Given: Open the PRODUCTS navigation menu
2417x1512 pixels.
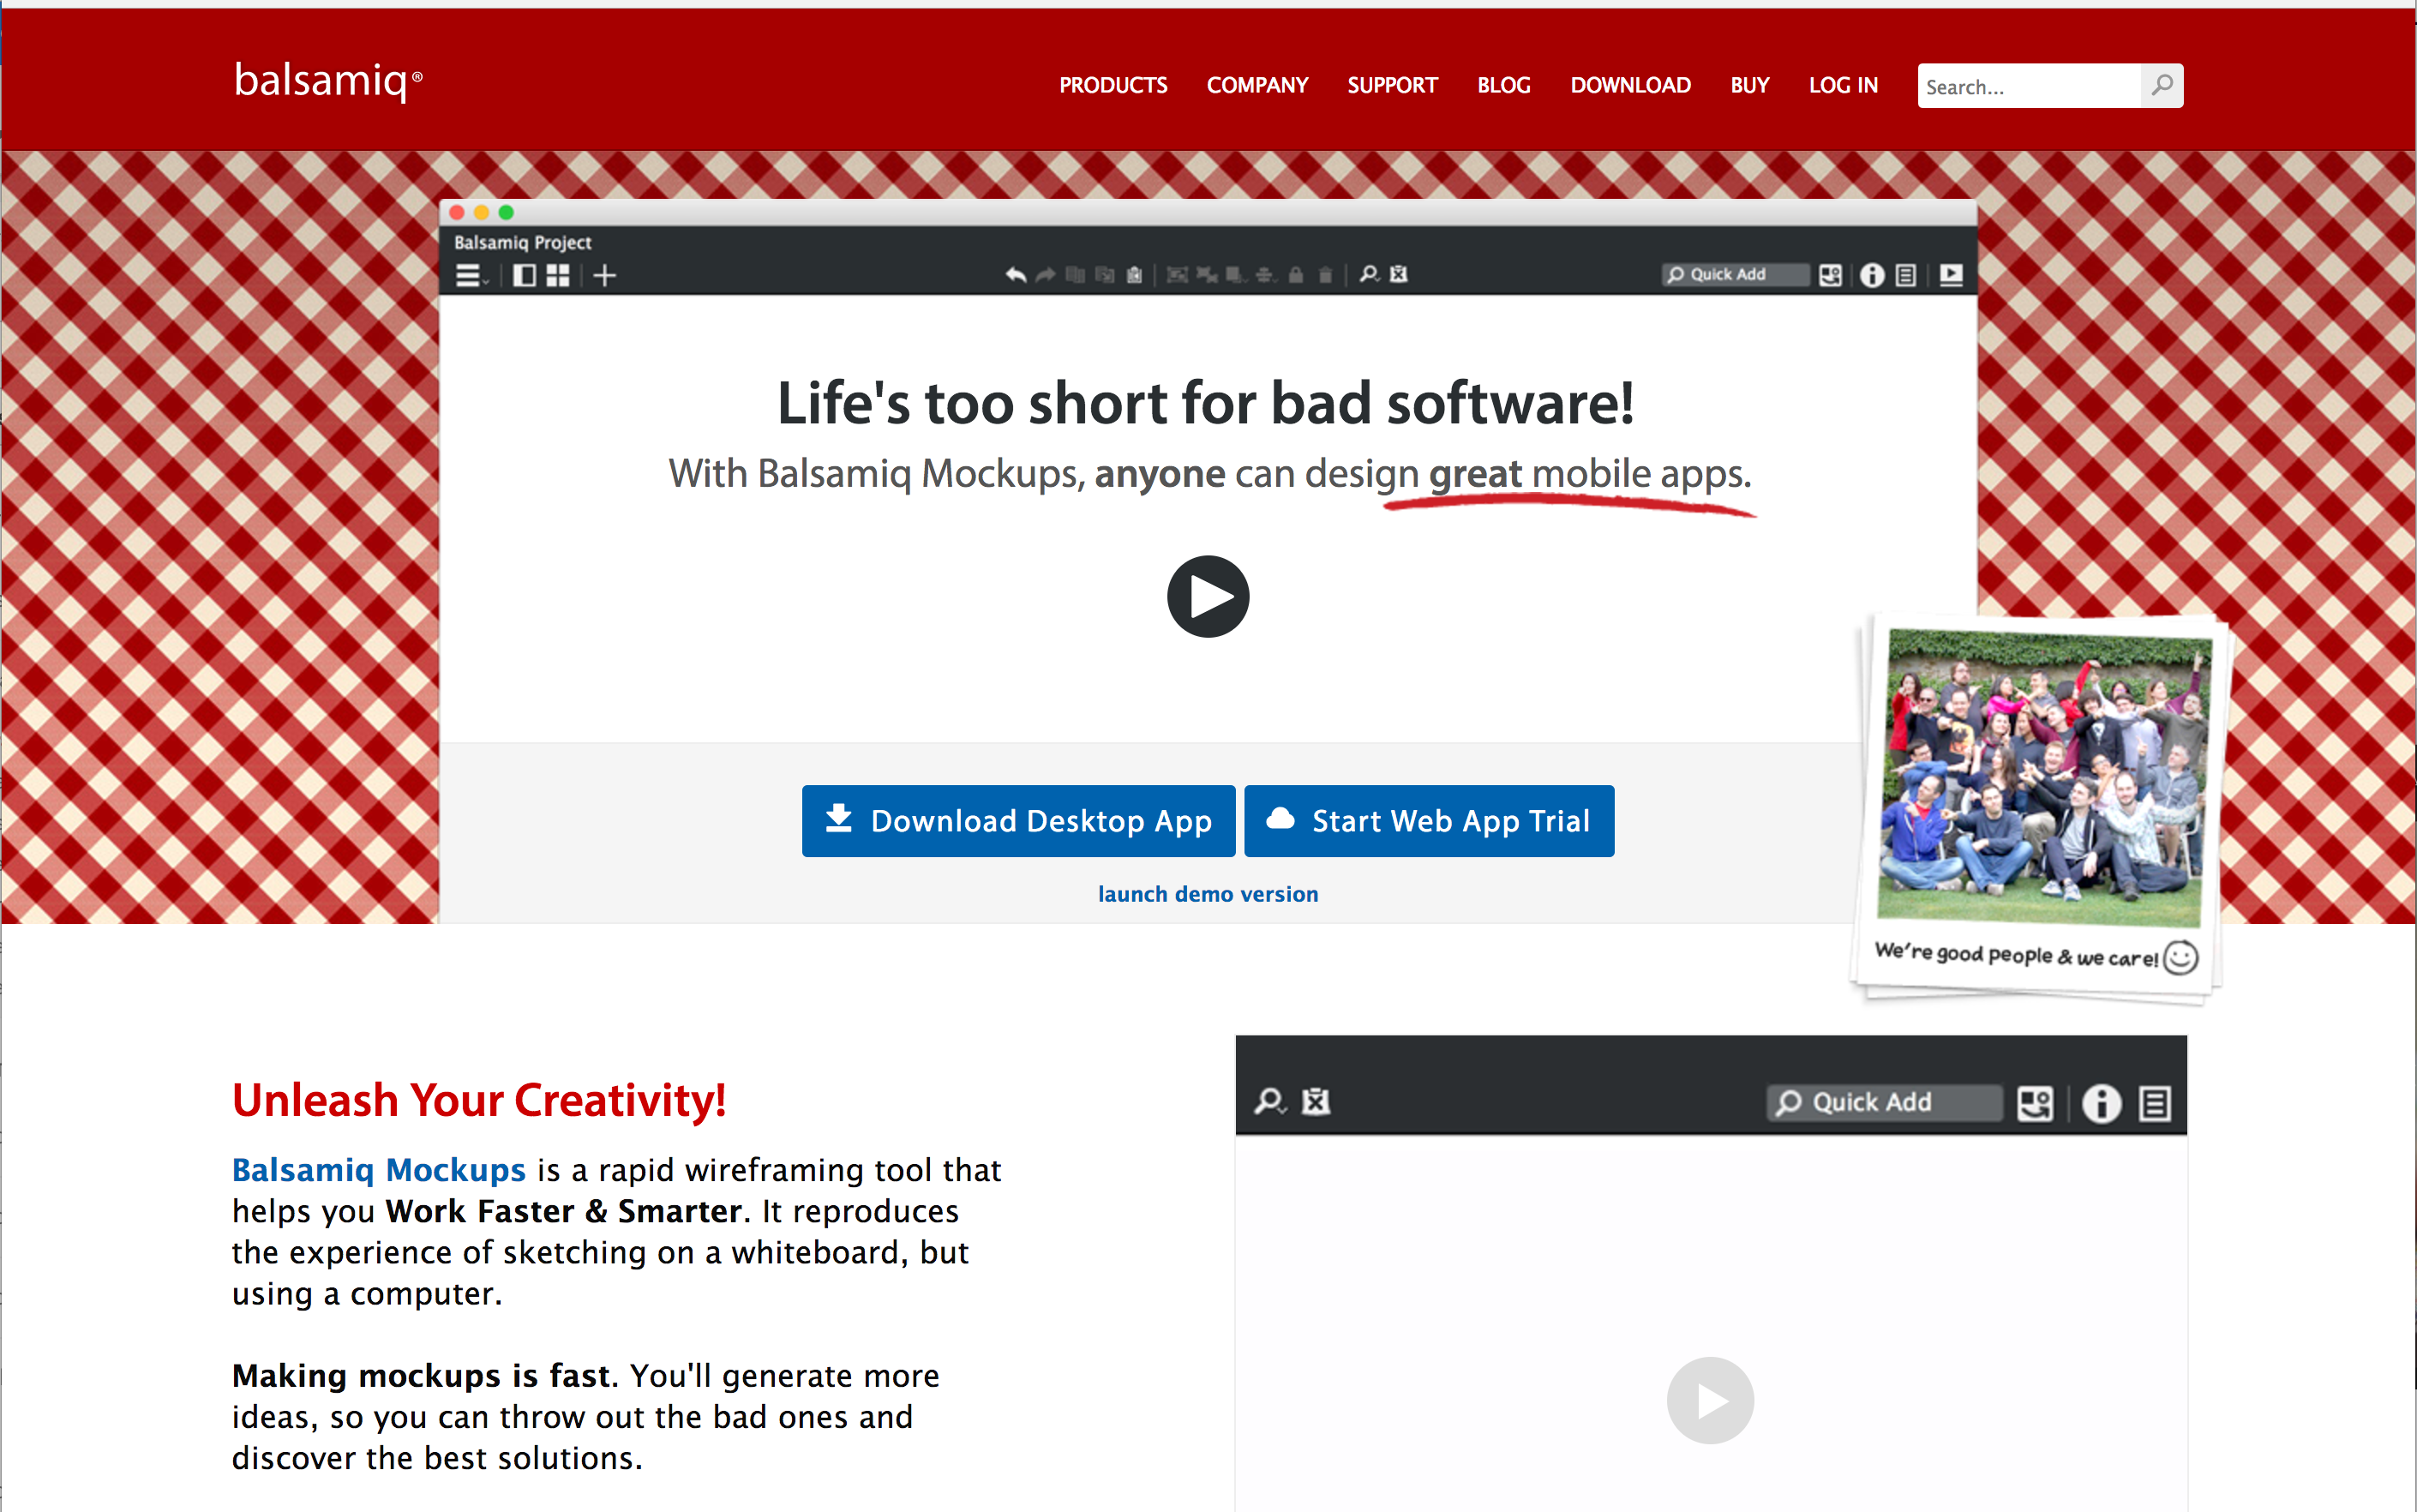Looking at the screenshot, I should (x=1112, y=86).
